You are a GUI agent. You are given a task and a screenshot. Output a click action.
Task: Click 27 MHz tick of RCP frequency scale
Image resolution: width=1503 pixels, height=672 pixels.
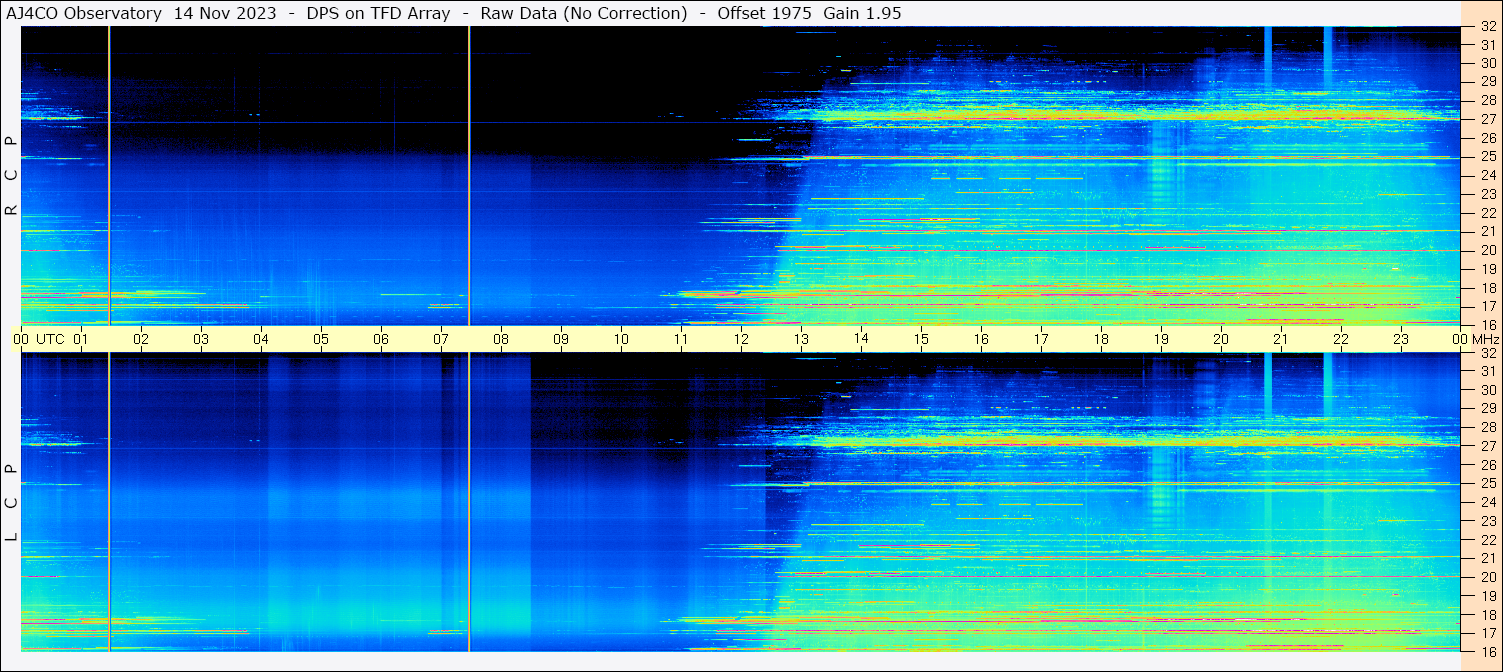pyautogui.click(x=1488, y=119)
